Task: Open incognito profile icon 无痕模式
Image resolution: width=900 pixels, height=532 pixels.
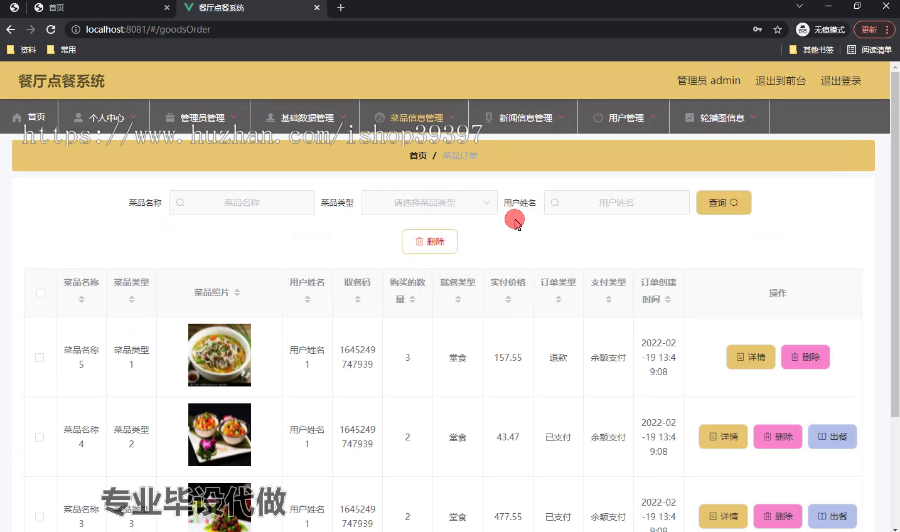Action: point(820,29)
